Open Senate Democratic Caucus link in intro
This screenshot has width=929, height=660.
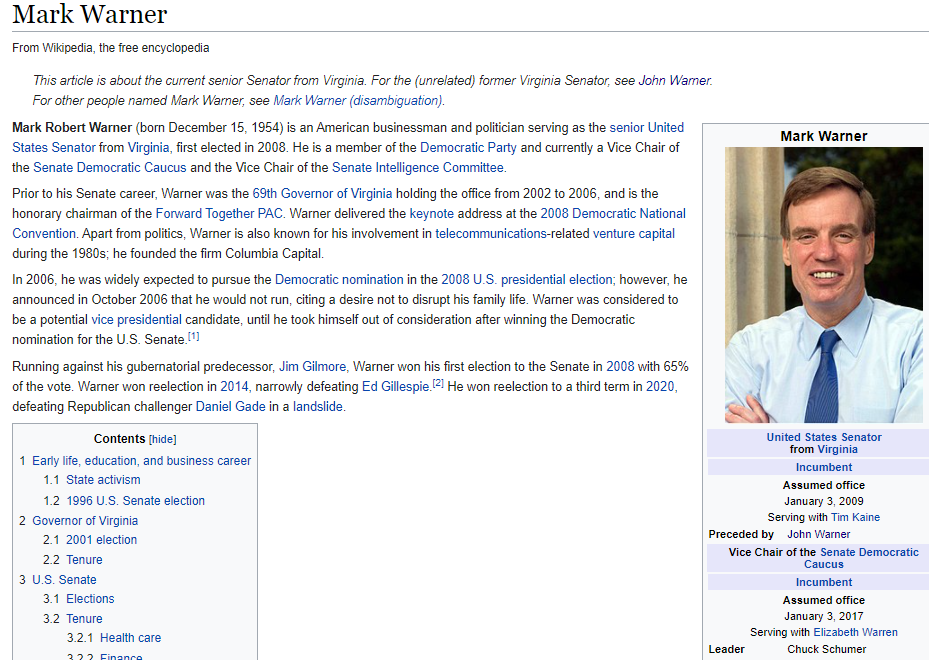click(x=110, y=168)
